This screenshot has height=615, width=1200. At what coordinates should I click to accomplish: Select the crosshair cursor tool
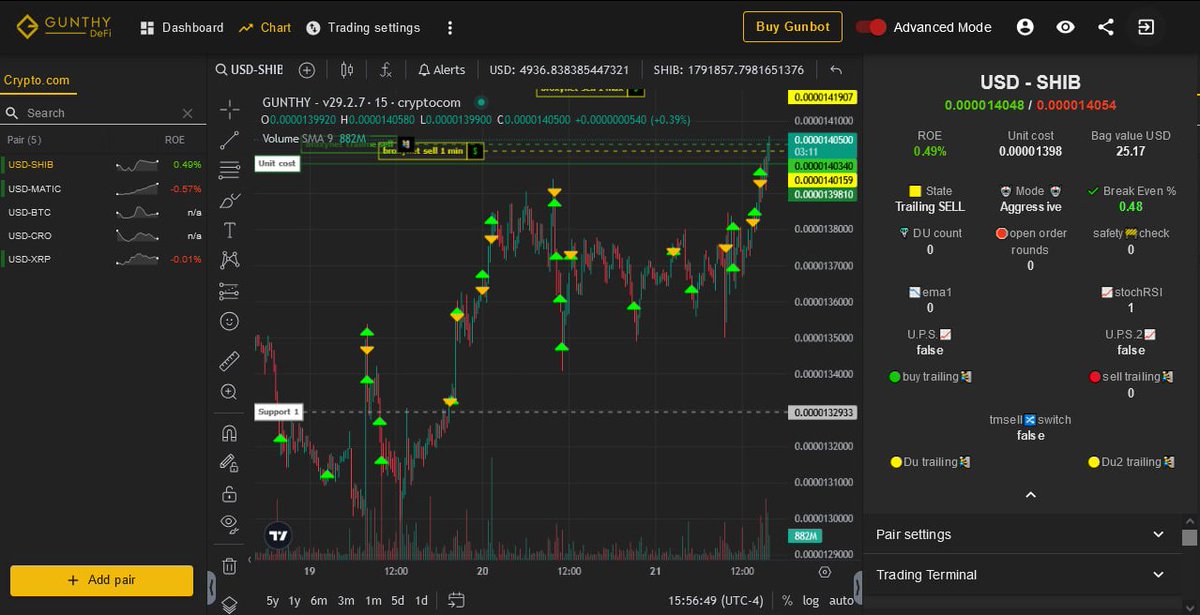point(230,108)
